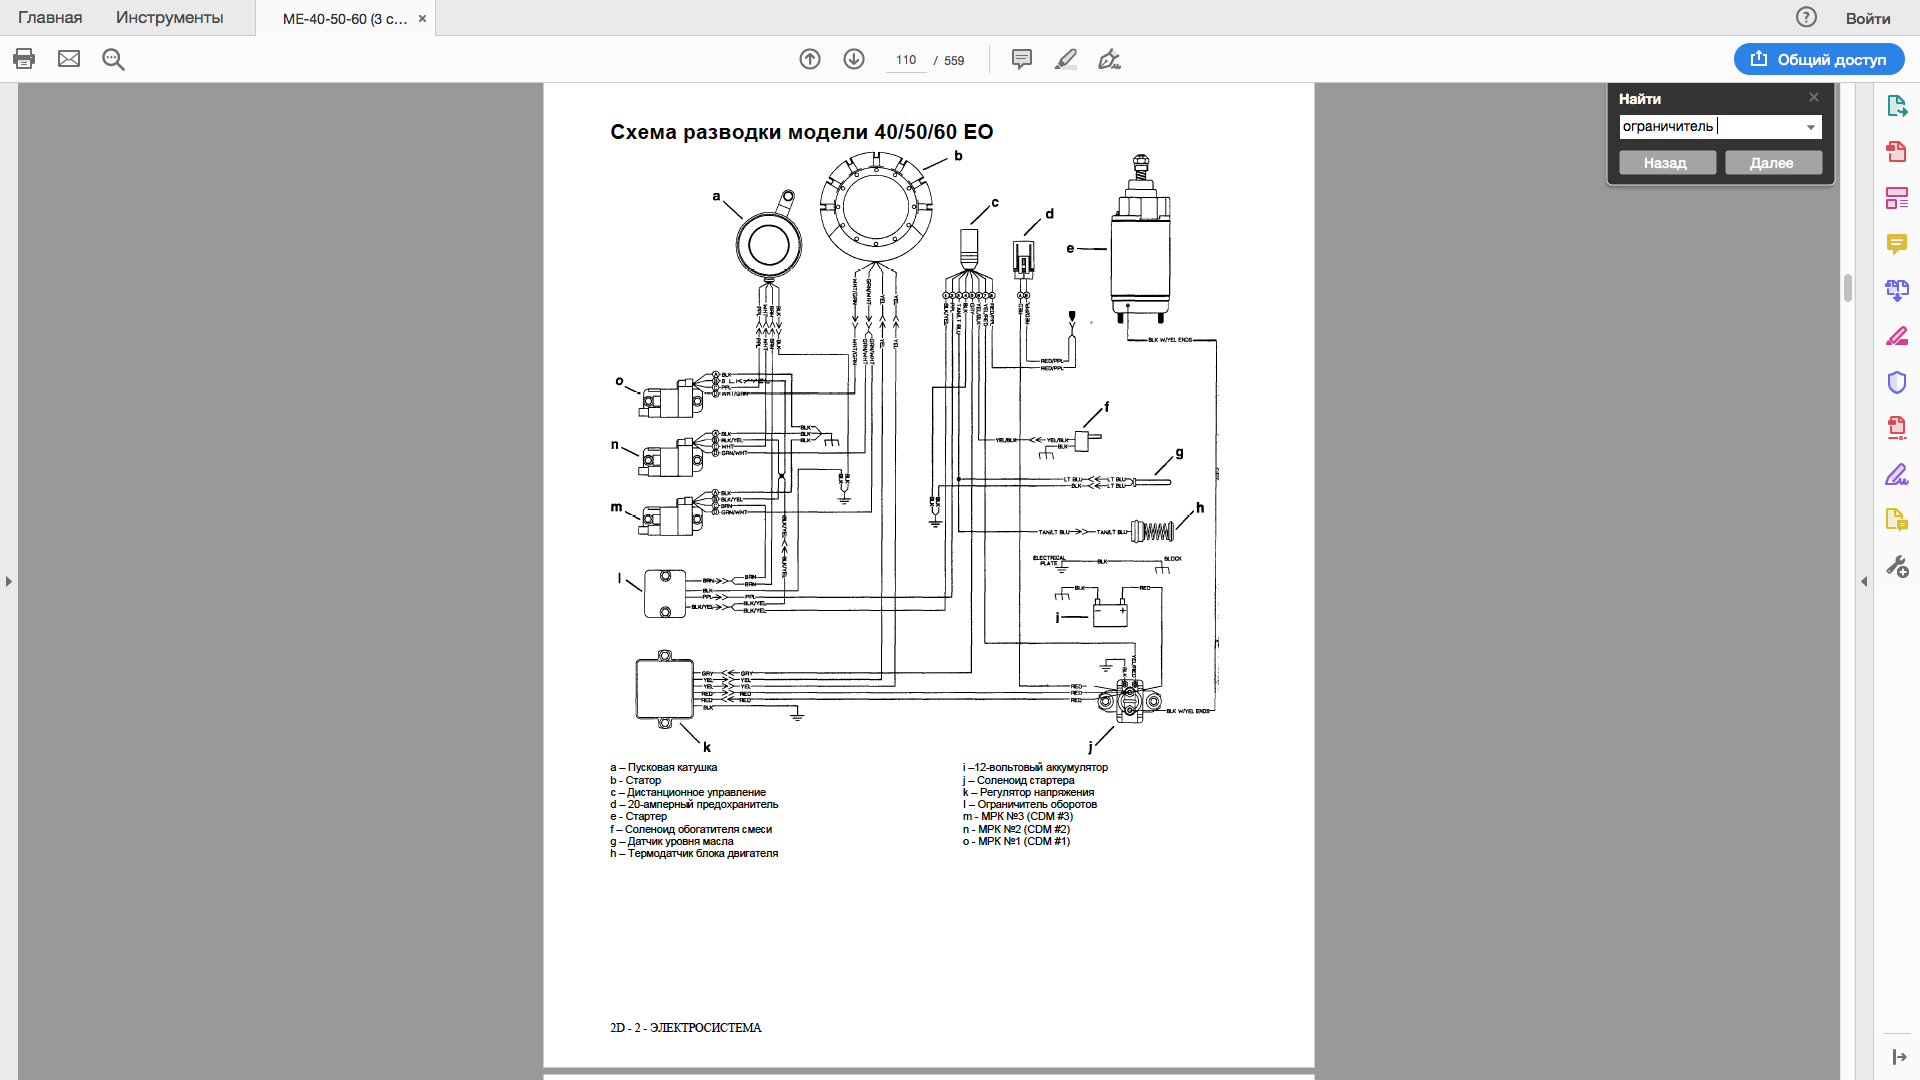Add a comment note tool
Screen dimensions: 1920x1080
point(1022,59)
